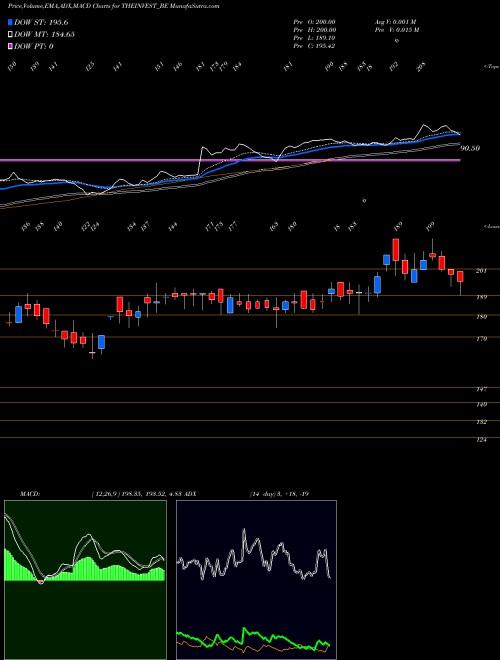The image size is (500, 660).
Task: Click the 'Pre V: 0.015 M' value
Action: [x=398, y=30]
